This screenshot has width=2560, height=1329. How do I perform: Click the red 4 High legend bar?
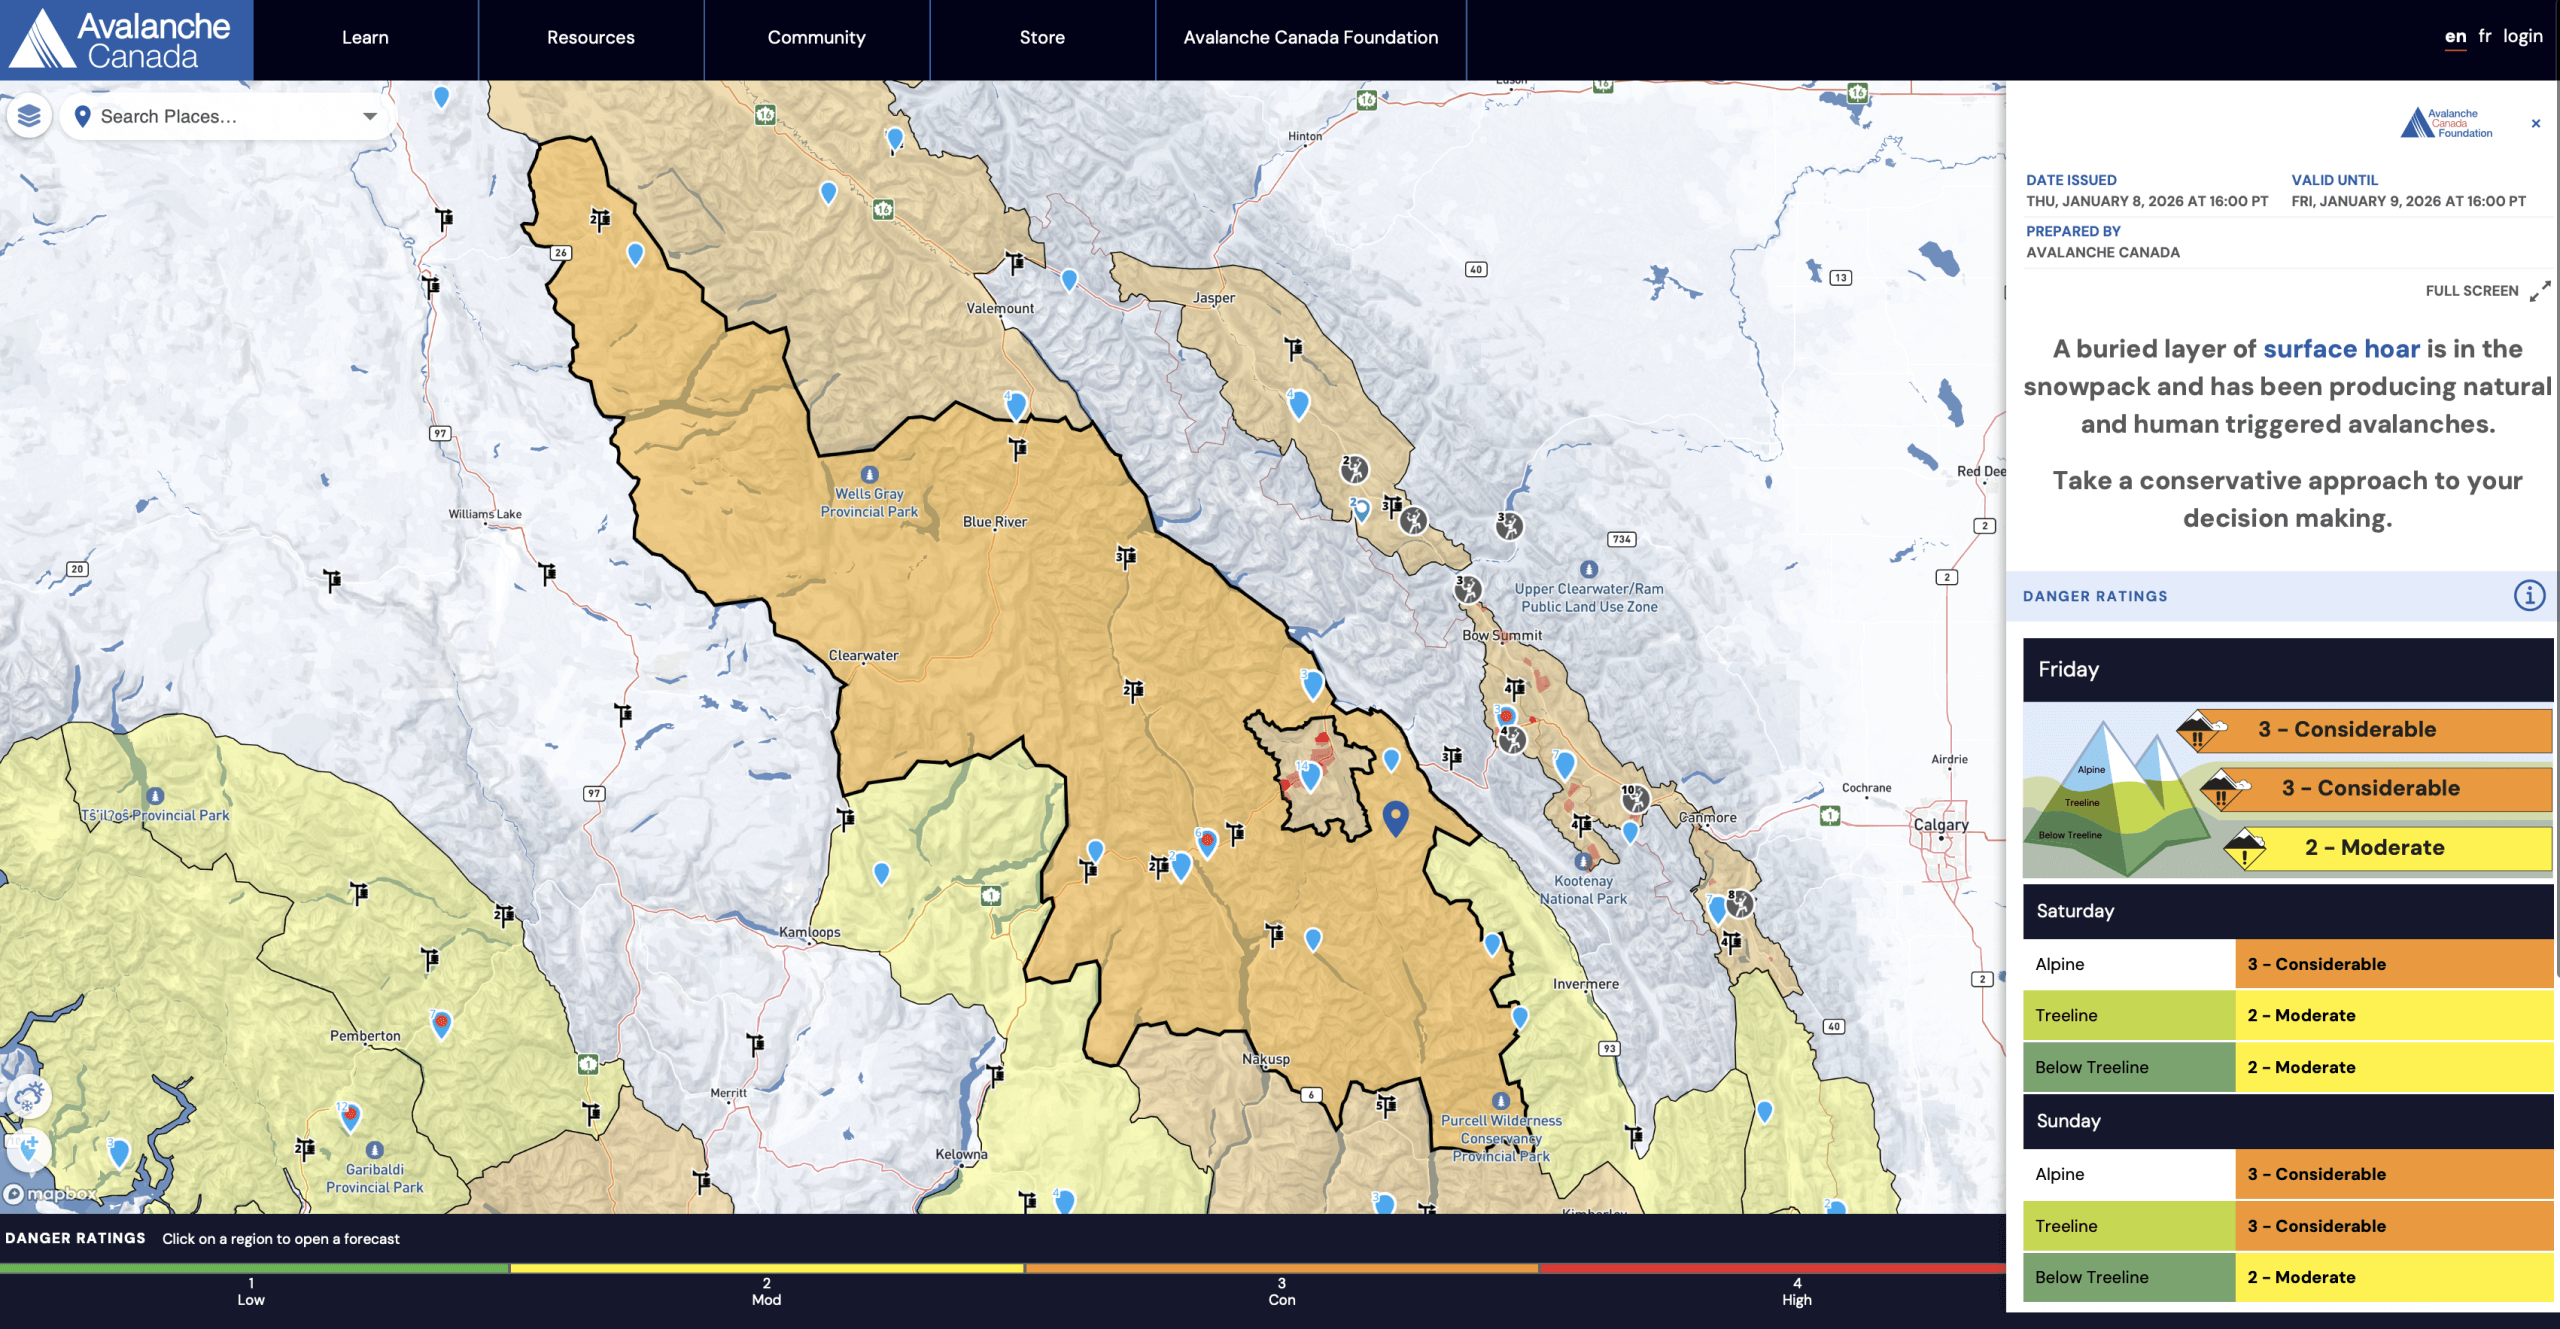[x=1795, y=1268]
